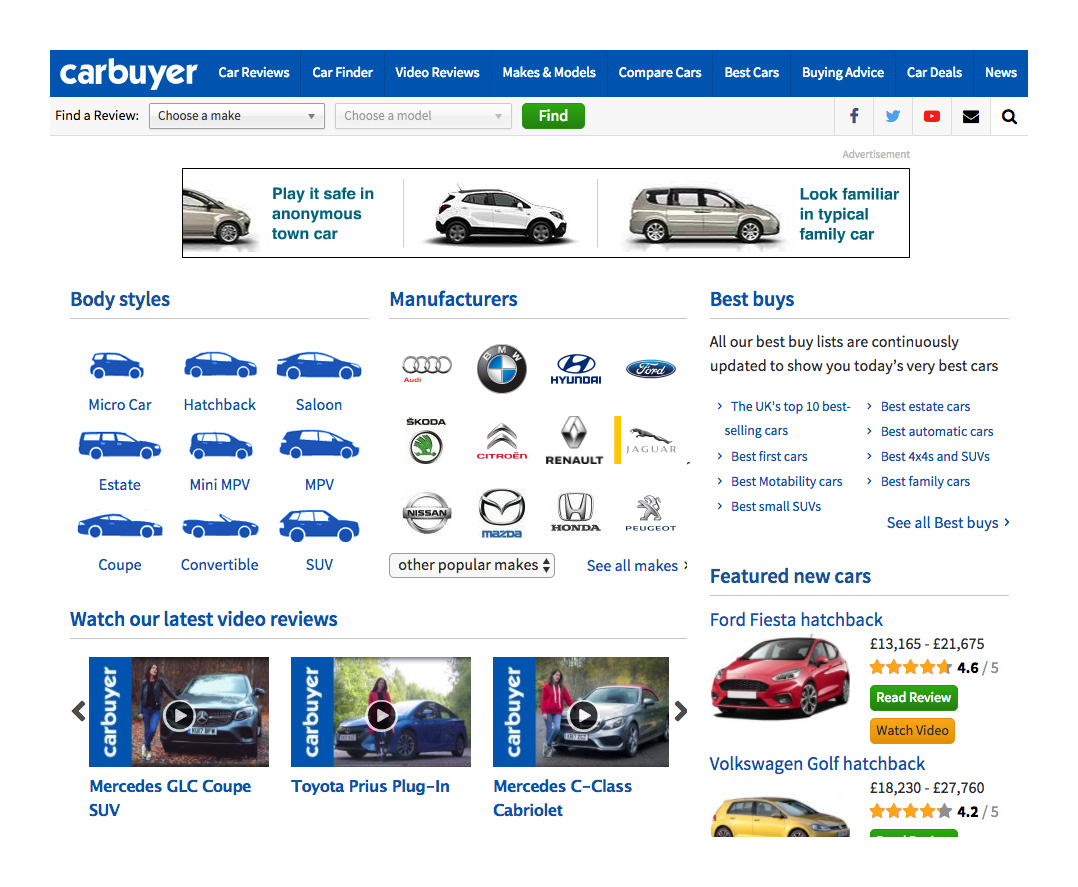Viewport: 1078px width, 887px height.
Task: Open the 'See all Best buys' link
Action: coord(947,523)
